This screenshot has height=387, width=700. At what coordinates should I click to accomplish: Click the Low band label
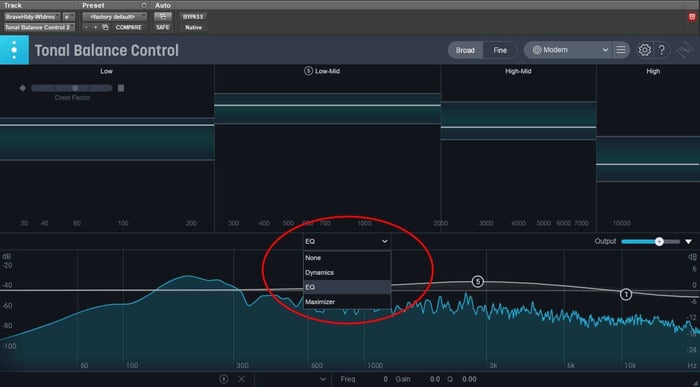coord(106,71)
